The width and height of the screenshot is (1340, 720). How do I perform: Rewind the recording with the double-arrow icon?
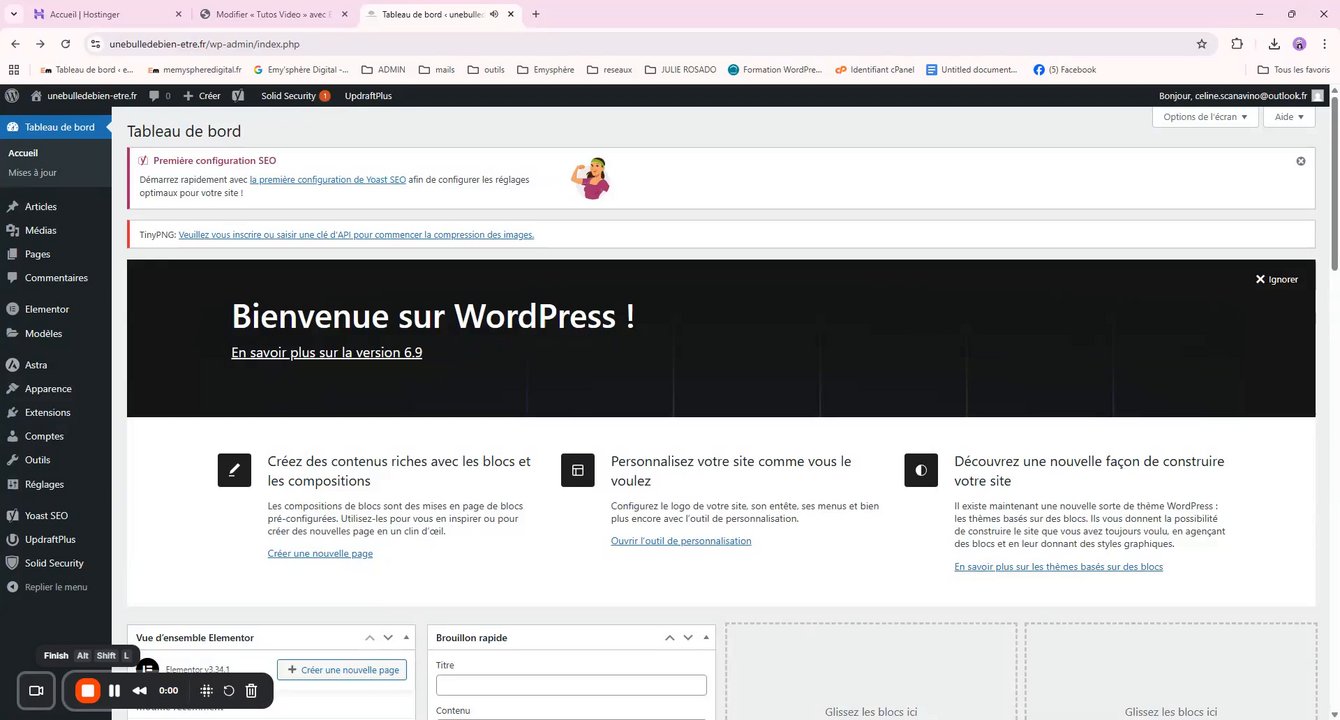coord(140,690)
